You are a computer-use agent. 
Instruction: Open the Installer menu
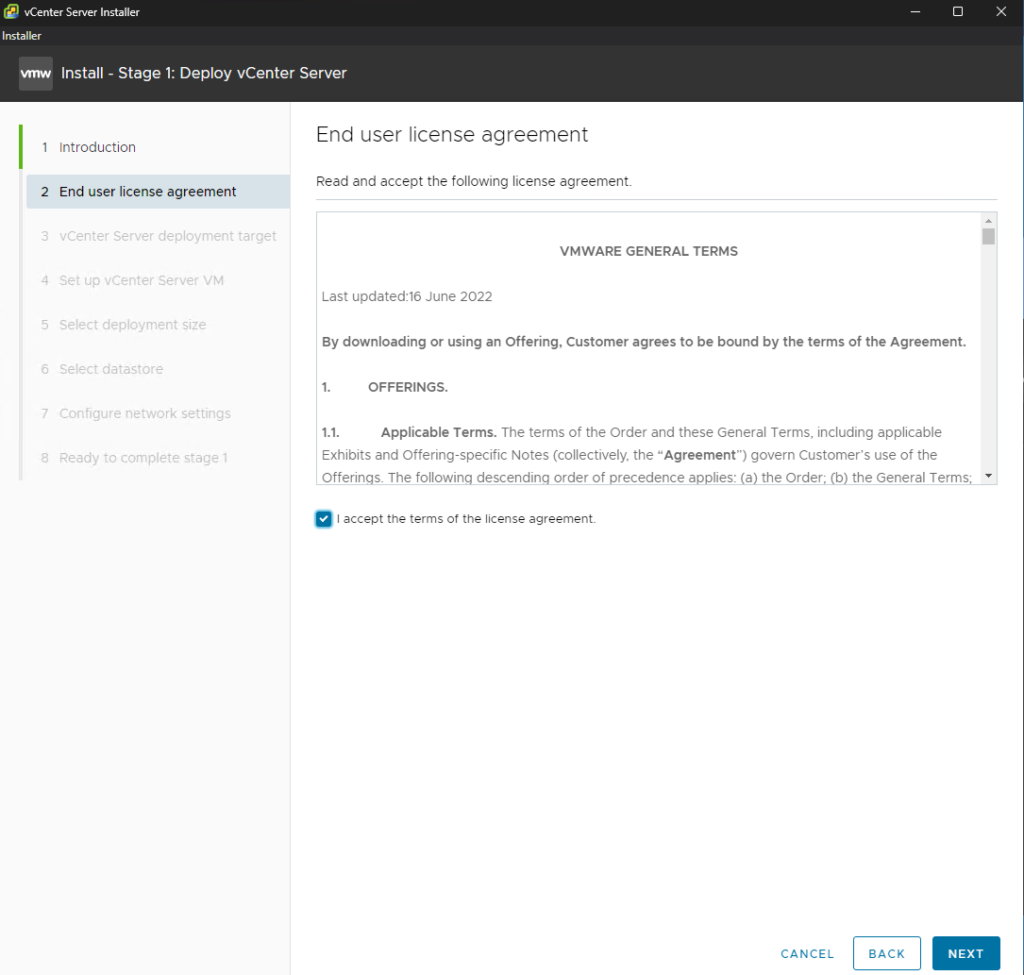tap(21, 36)
